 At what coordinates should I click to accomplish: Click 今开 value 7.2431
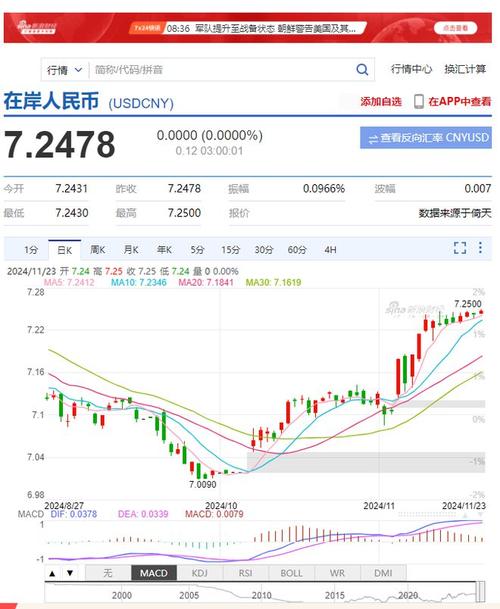[71, 189]
